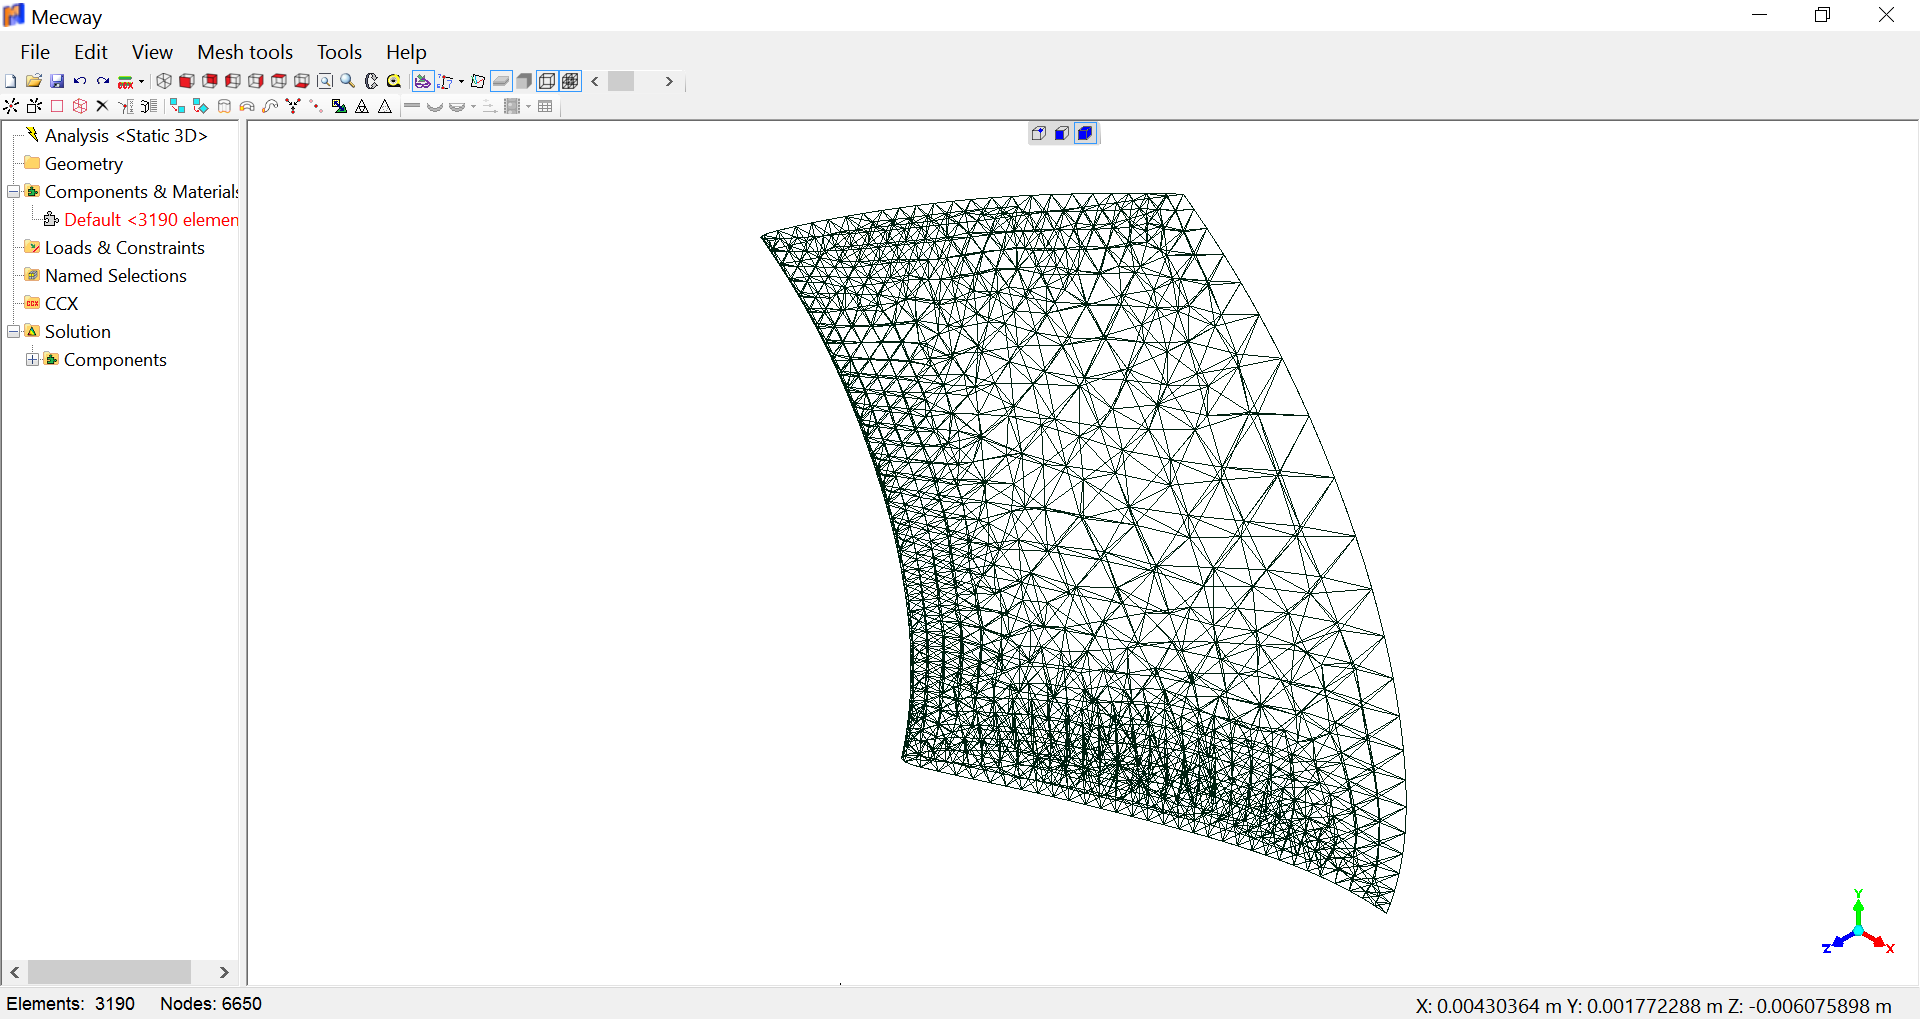Click the insert node between icon
Viewport: 1920px width, 1019px height.
[316, 106]
